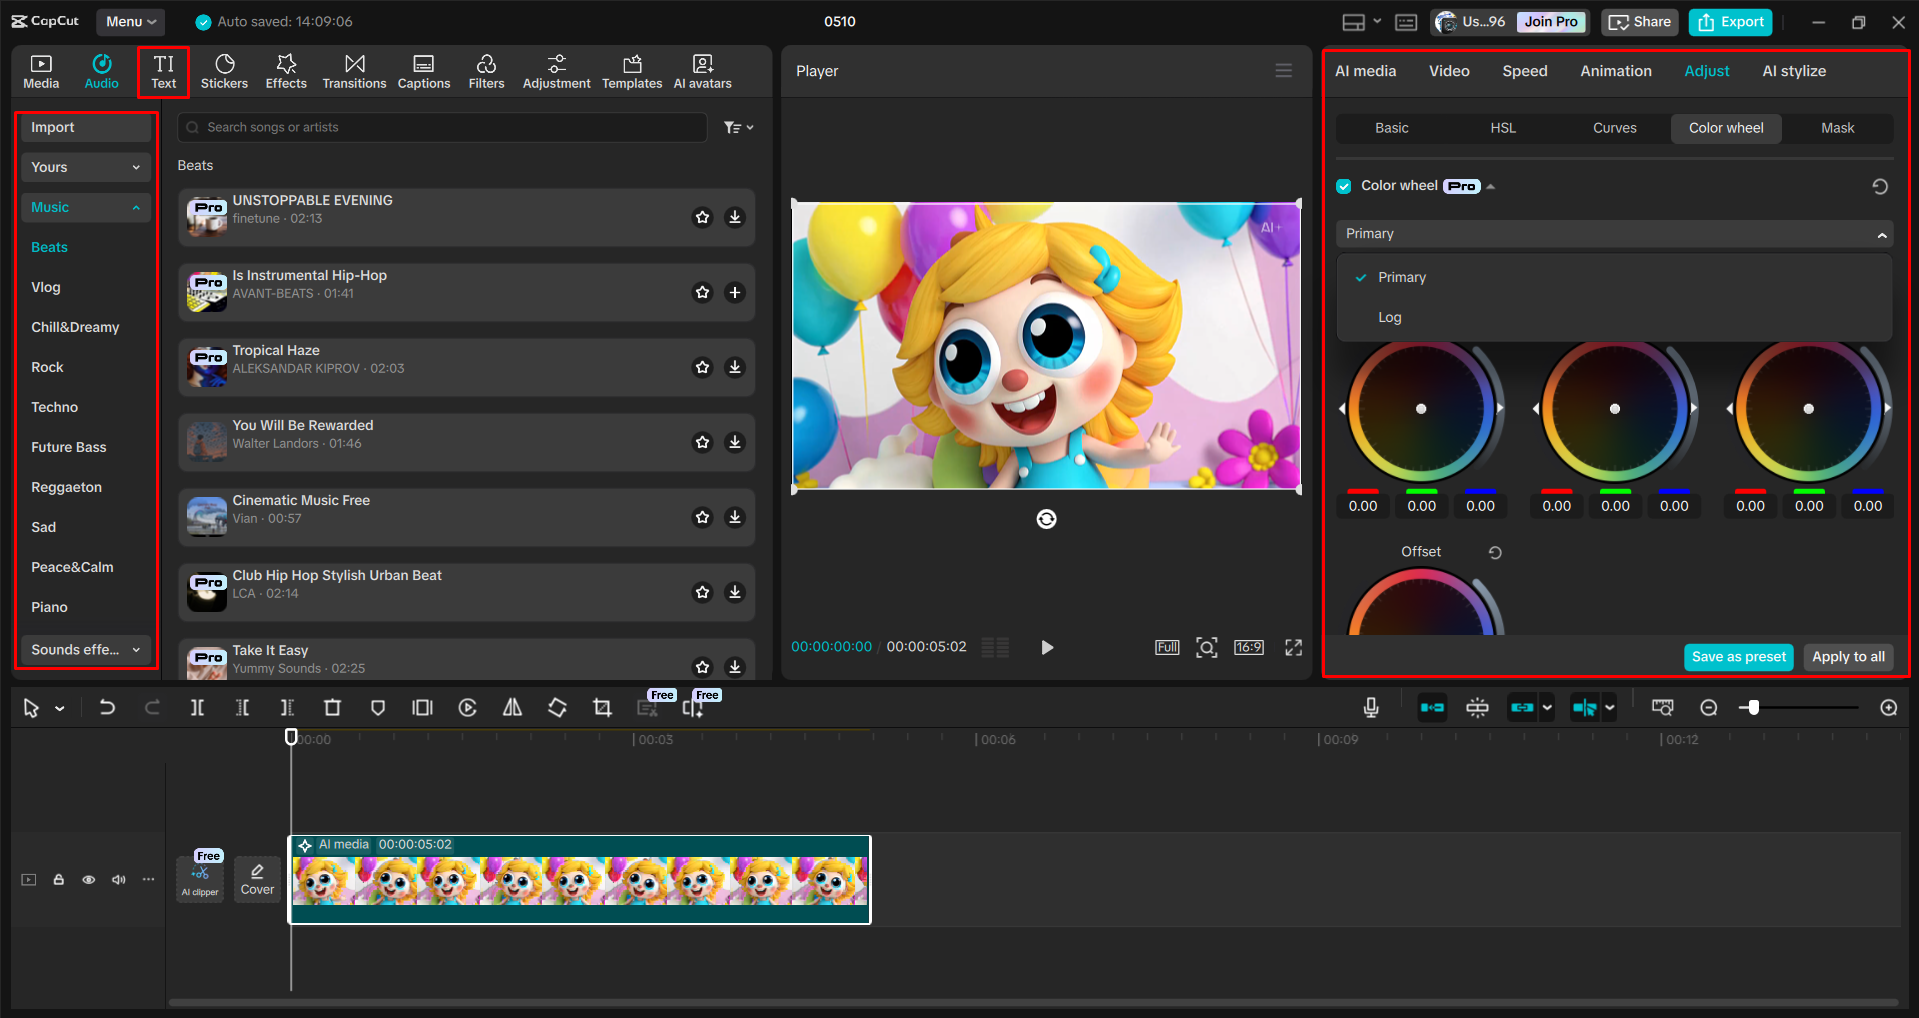
Task: Expand the Sounds effects category
Action: (x=85, y=649)
